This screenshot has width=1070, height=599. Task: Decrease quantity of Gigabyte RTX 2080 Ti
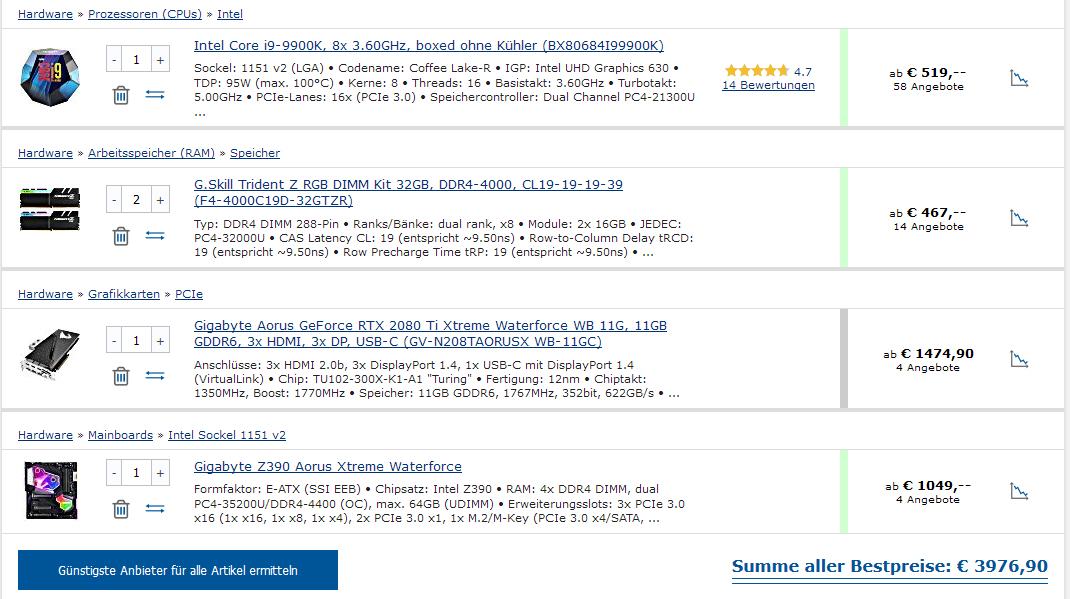(x=114, y=340)
